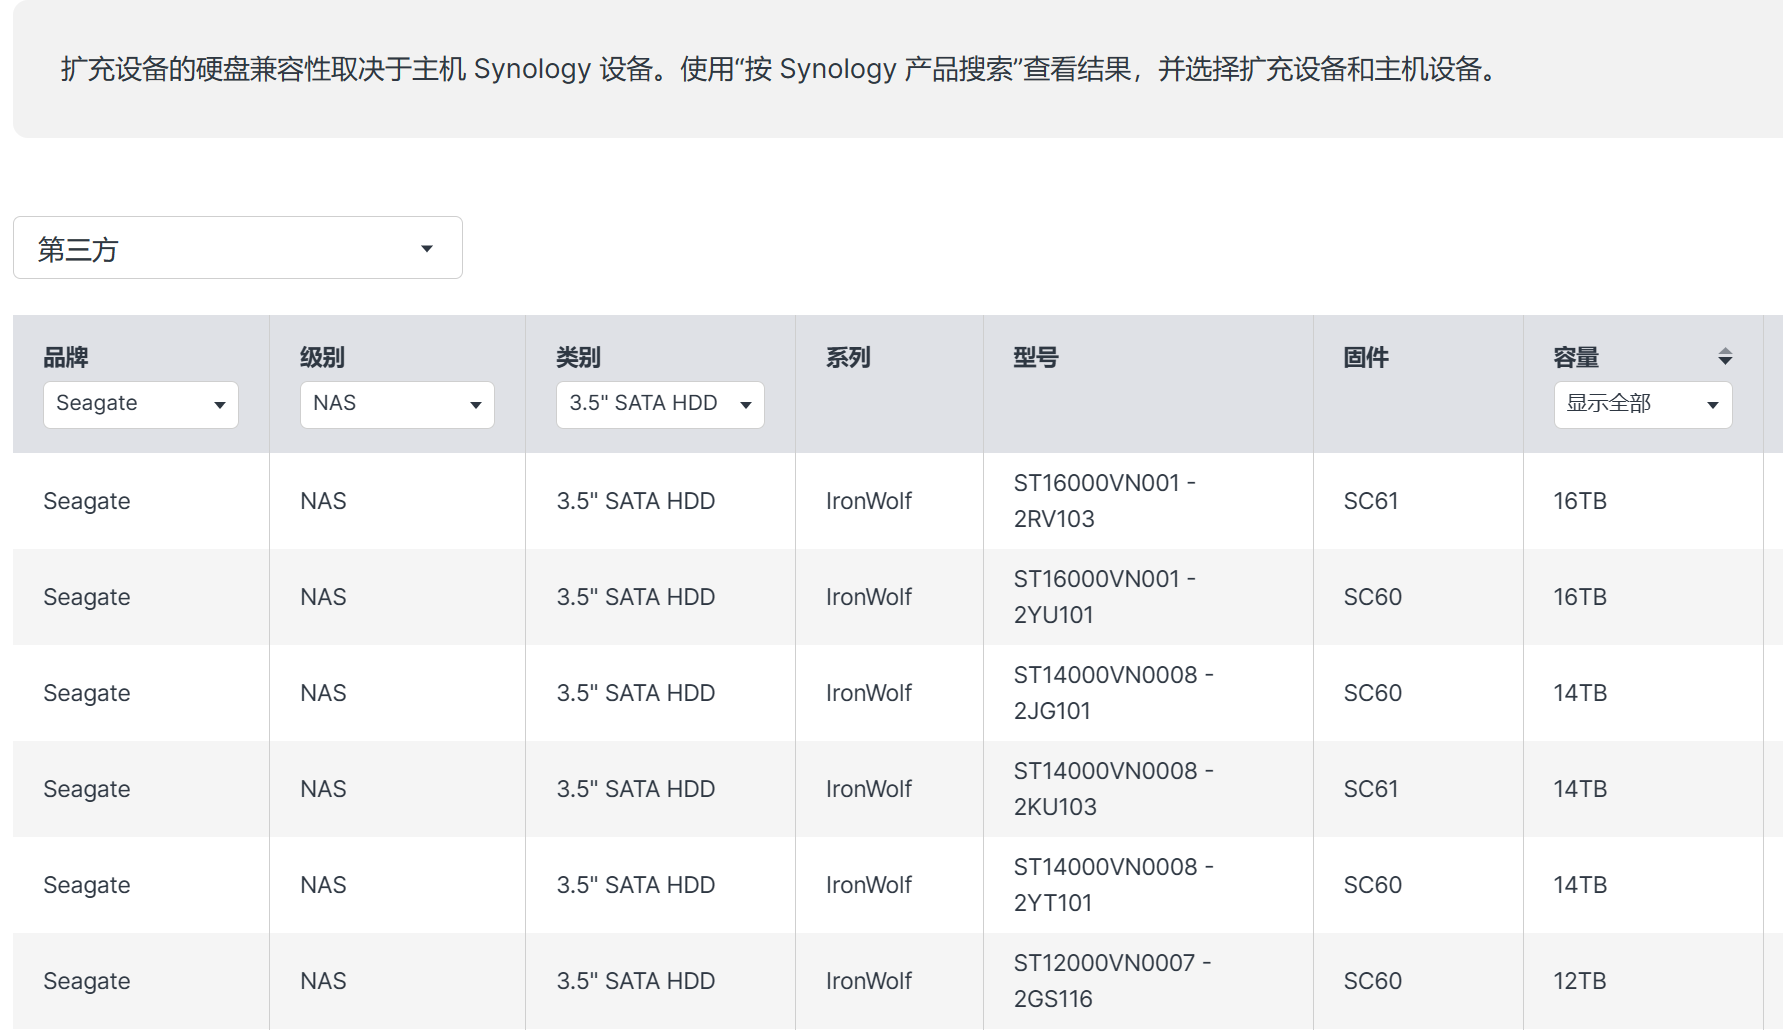Open the 3.5" SATA HDD category filter
The width and height of the screenshot is (1783, 1030).
[x=660, y=404]
